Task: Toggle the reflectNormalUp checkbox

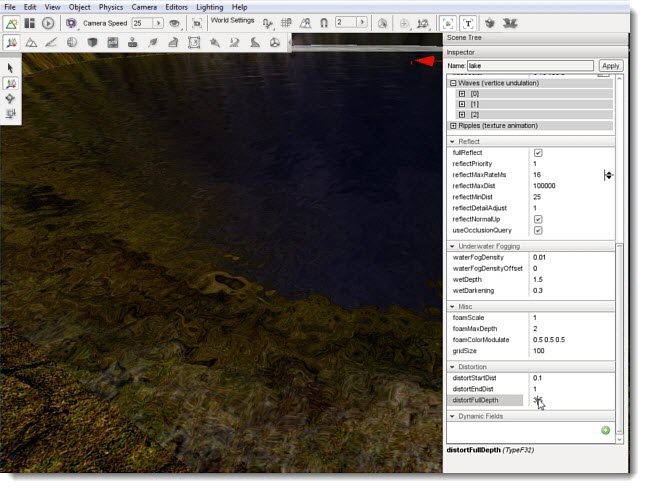Action: [538, 219]
